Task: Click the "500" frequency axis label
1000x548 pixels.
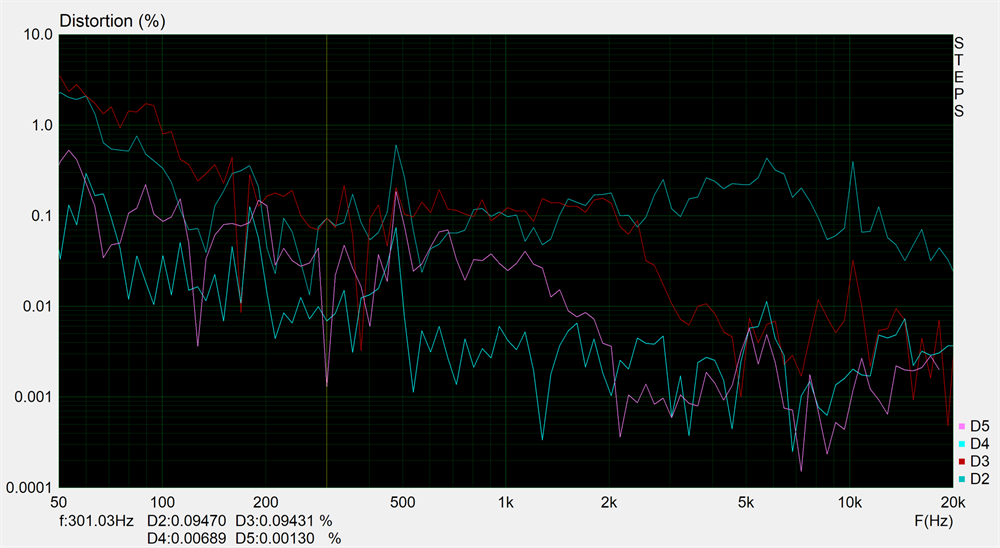Action: point(402,503)
